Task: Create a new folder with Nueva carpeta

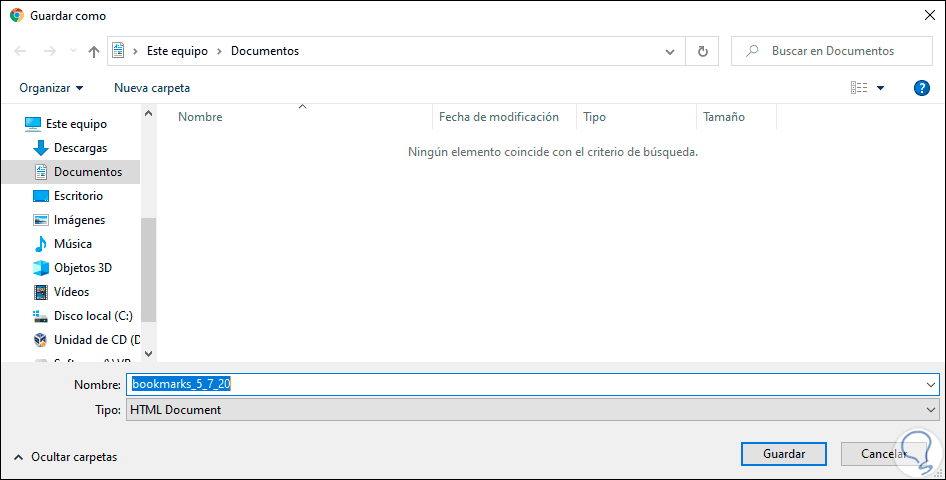Action: coord(152,88)
